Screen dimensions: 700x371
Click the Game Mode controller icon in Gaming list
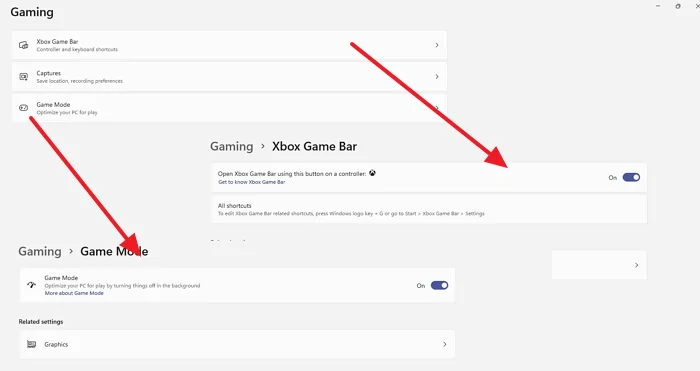[24, 108]
